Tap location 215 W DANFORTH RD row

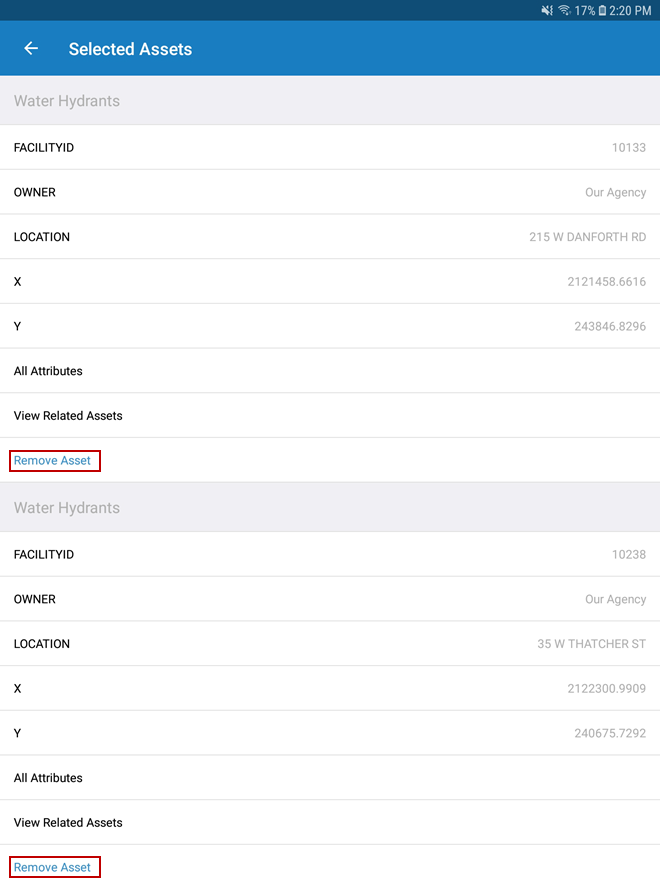(x=330, y=237)
